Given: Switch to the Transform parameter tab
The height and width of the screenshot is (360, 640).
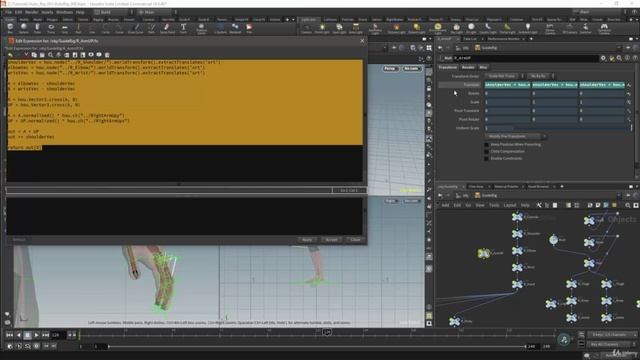Looking at the screenshot, I should click(448, 67).
